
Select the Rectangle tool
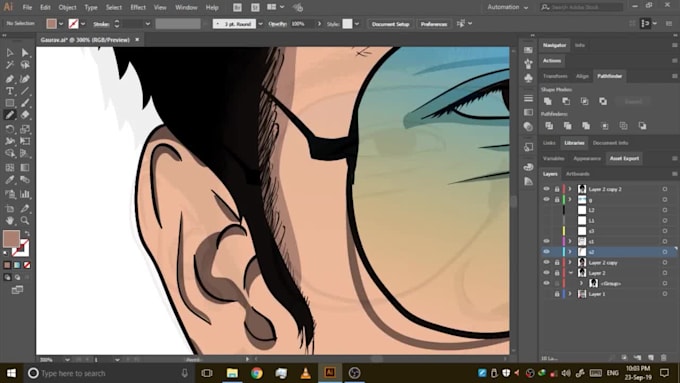click(x=10, y=103)
